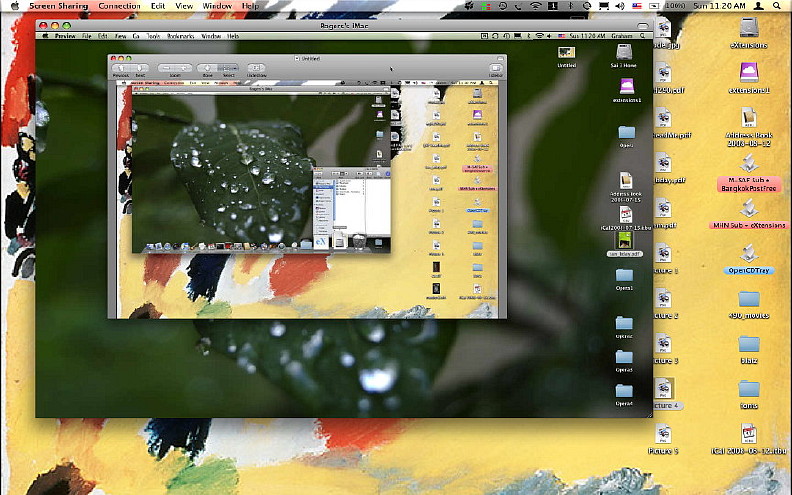
Task: Select the remote Sai 3 Home drive
Action: (x=624, y=52)
